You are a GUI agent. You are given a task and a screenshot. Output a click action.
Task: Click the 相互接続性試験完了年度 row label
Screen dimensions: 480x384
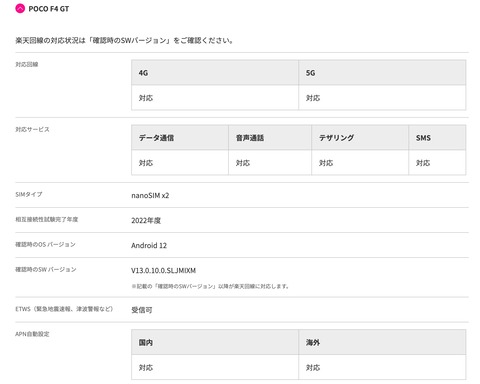(x=47, y=219)
